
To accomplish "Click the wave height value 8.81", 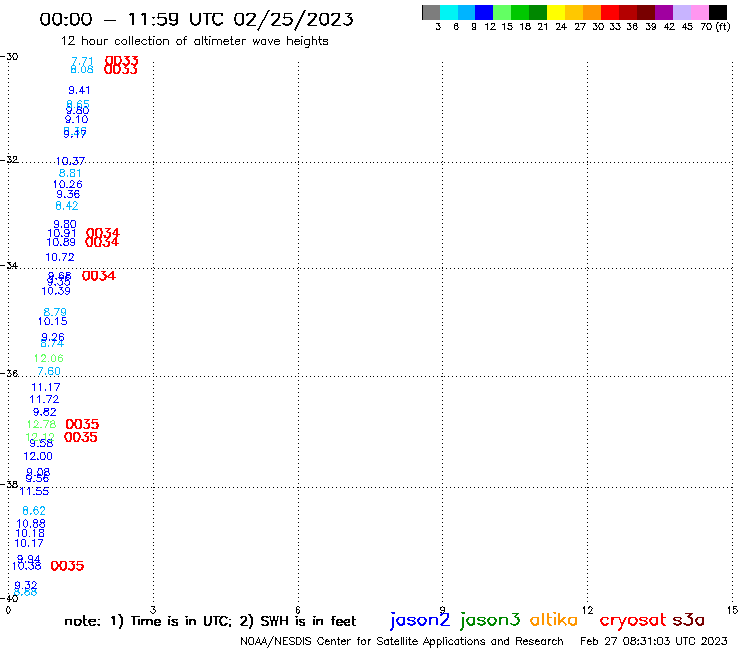I will pos(70,173).
